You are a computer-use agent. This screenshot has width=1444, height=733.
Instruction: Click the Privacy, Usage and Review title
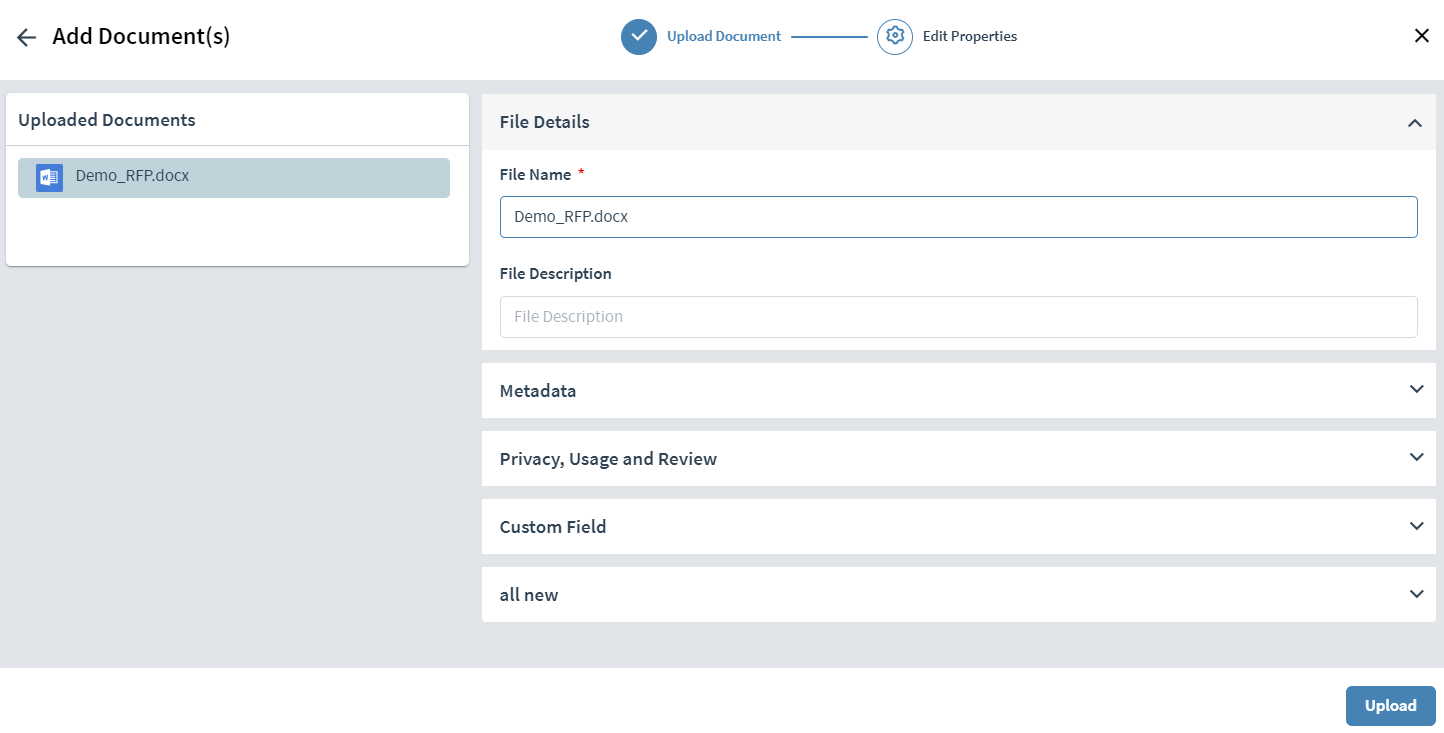coord(608,459)
